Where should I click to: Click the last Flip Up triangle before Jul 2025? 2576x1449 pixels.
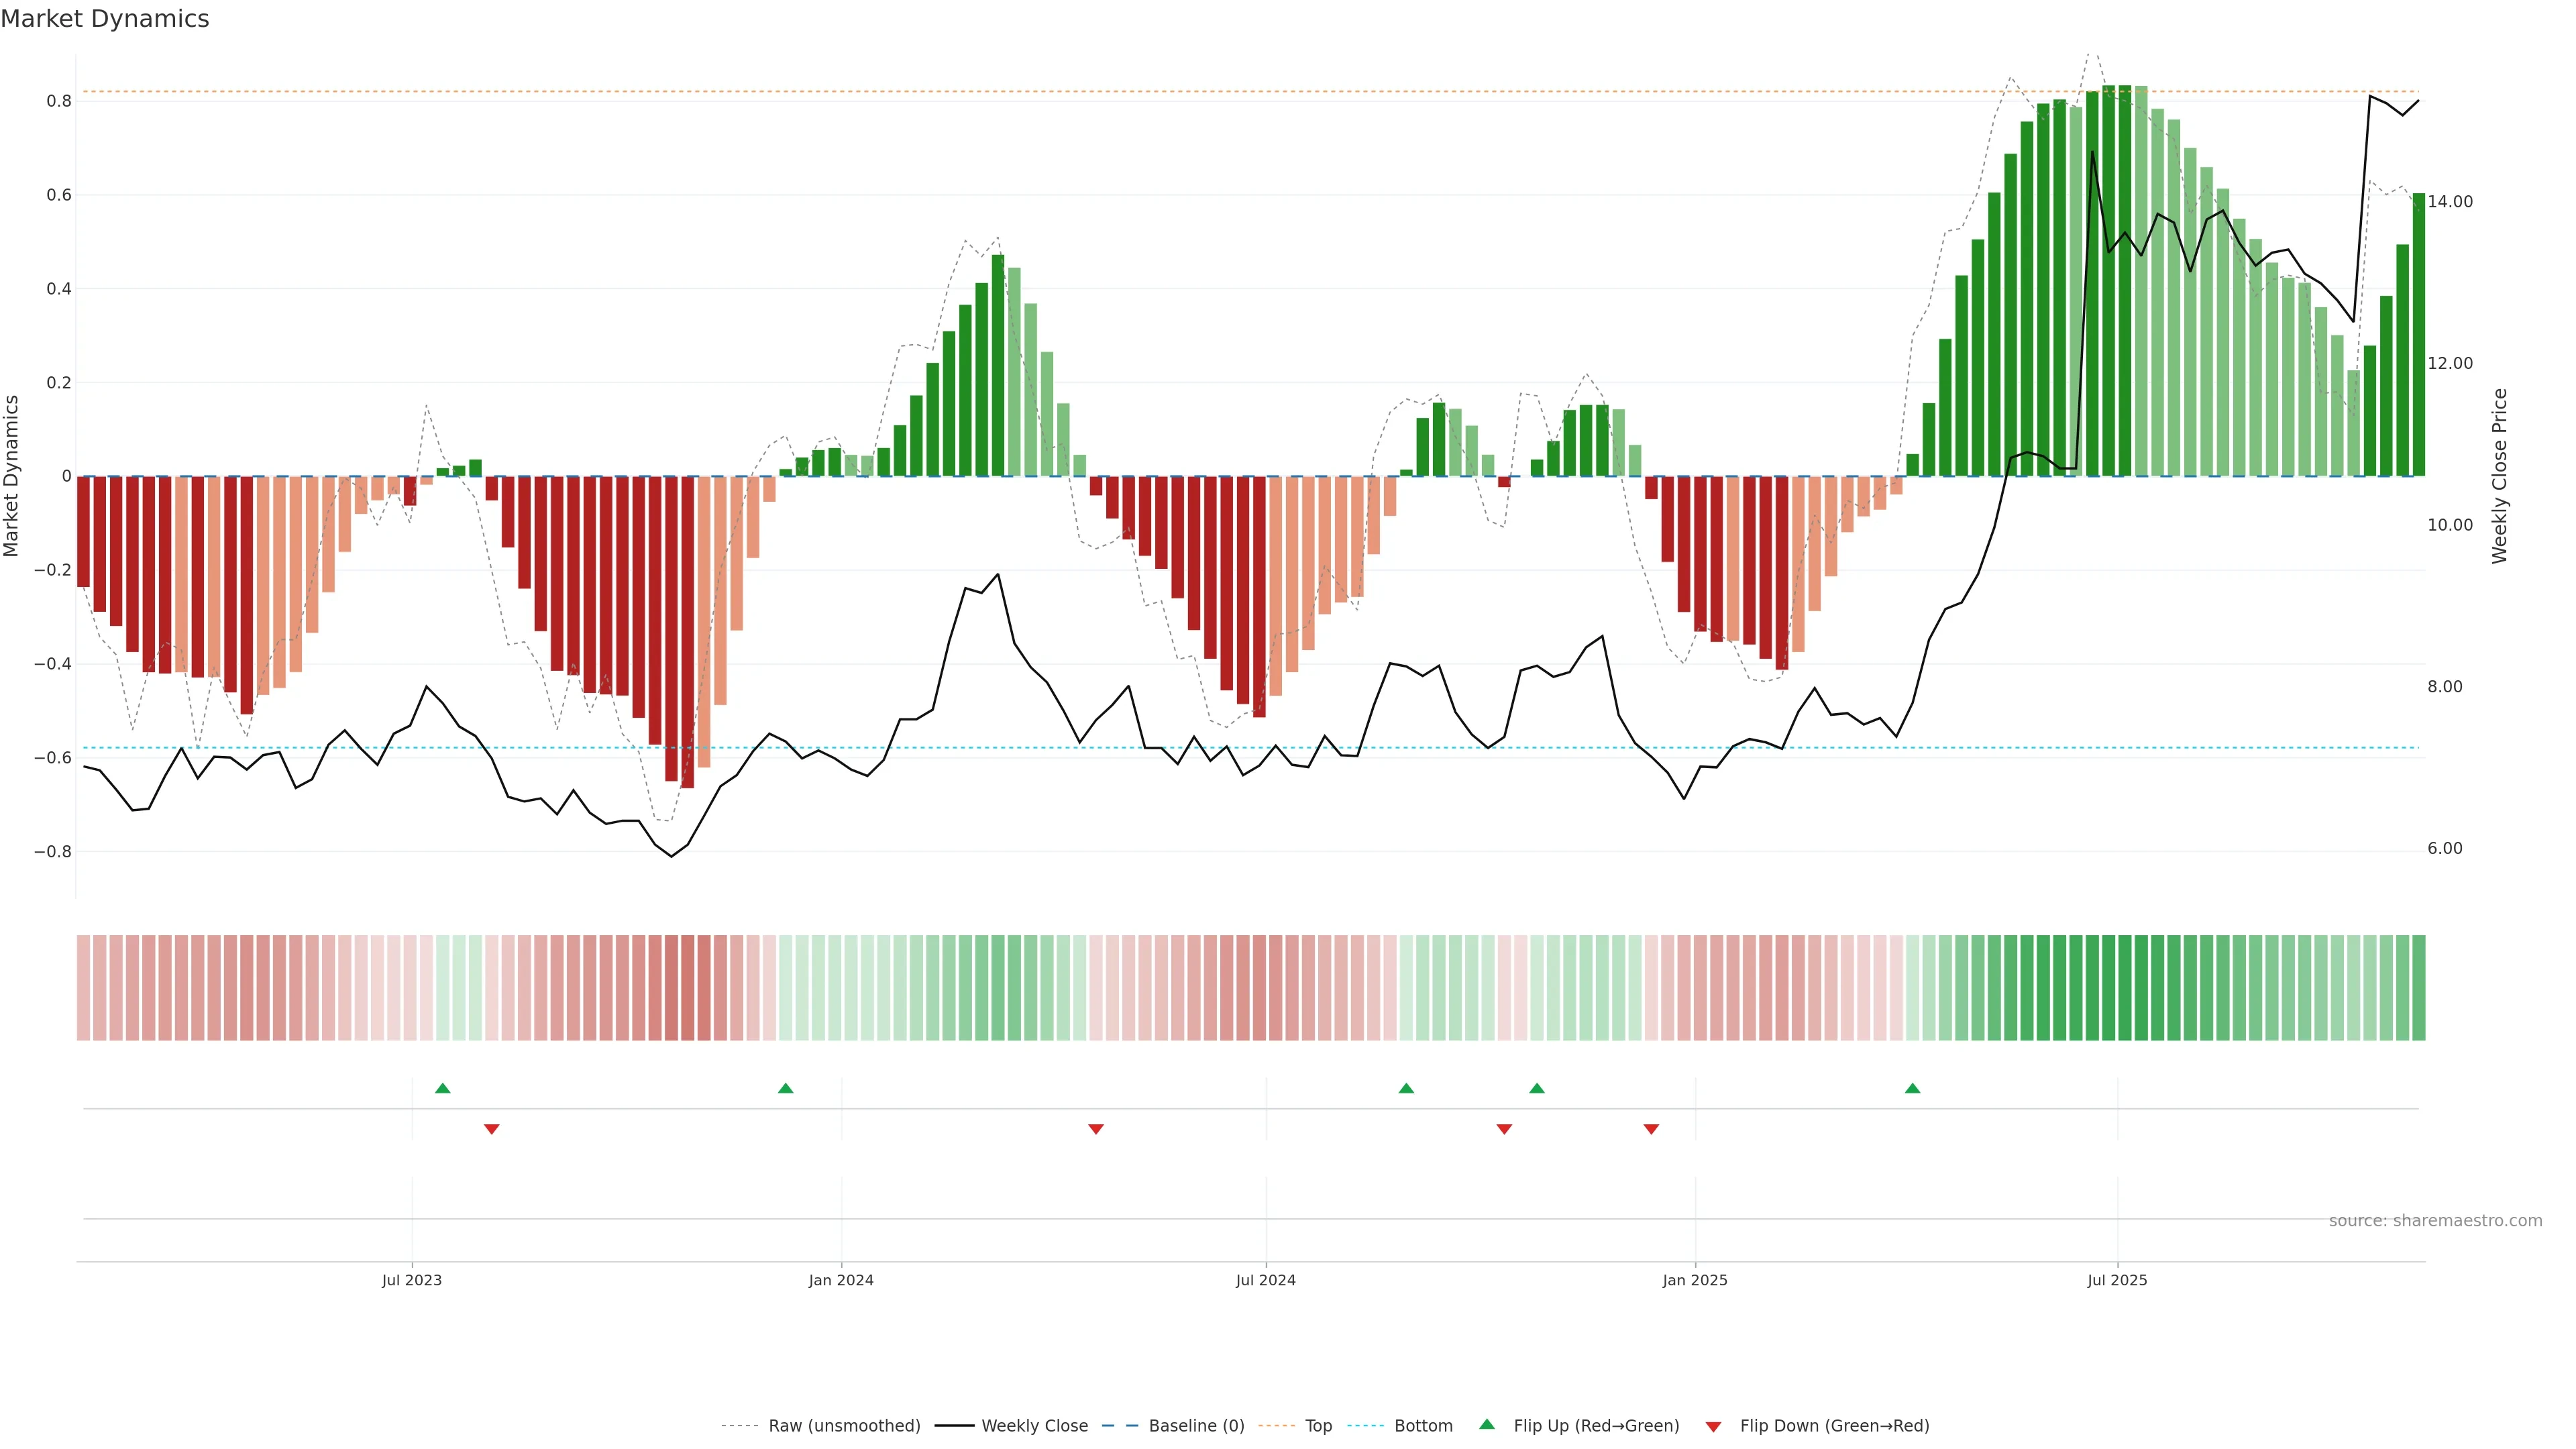tap(1912, 1088)
